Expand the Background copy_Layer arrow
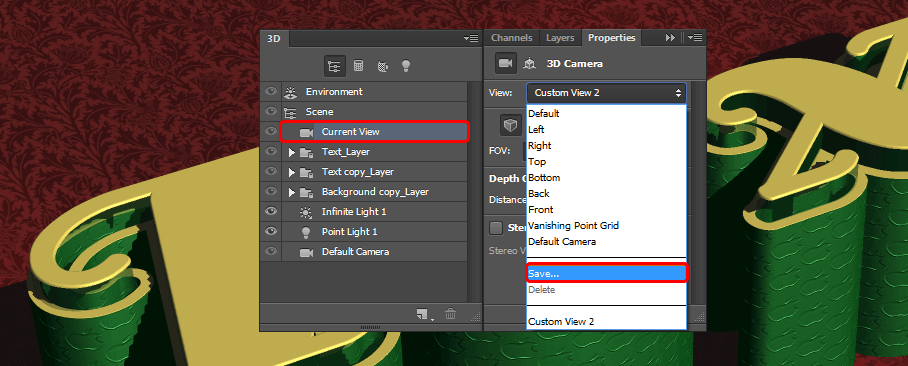Image resolution: width=908 pixels, height=366 pixels. coord(292,192)
